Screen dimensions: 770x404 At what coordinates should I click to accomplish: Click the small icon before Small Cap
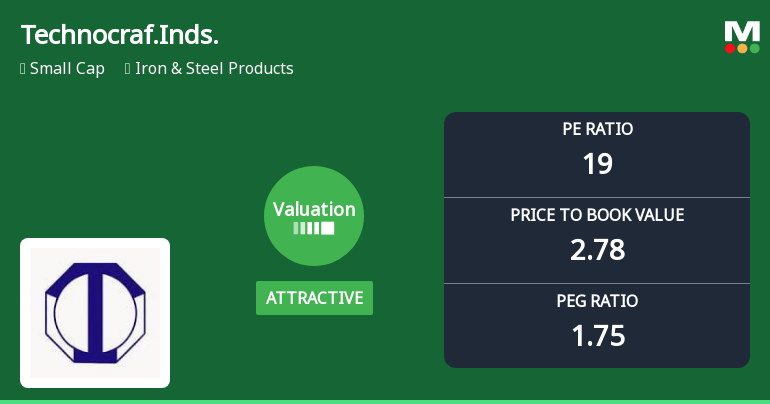(x=23, y=69)
